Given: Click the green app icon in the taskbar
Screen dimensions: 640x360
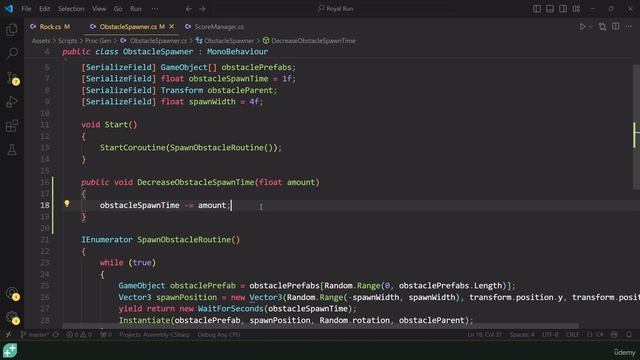Looking at the screenshot, I should click(10, 351).
